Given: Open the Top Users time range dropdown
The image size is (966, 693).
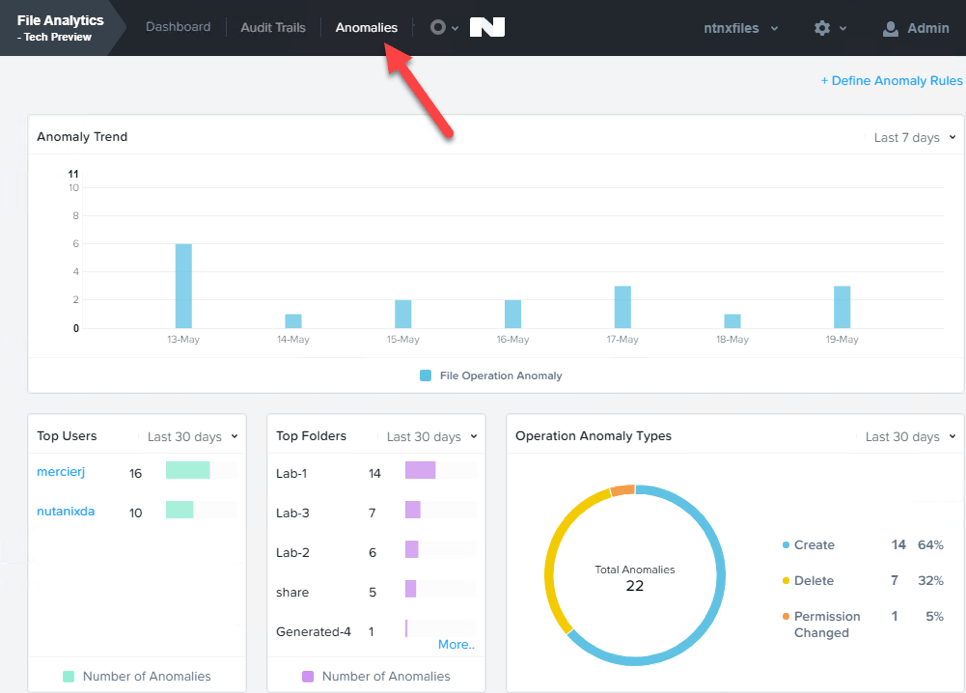Looking at the screenshot, I should tap(188, 436).
